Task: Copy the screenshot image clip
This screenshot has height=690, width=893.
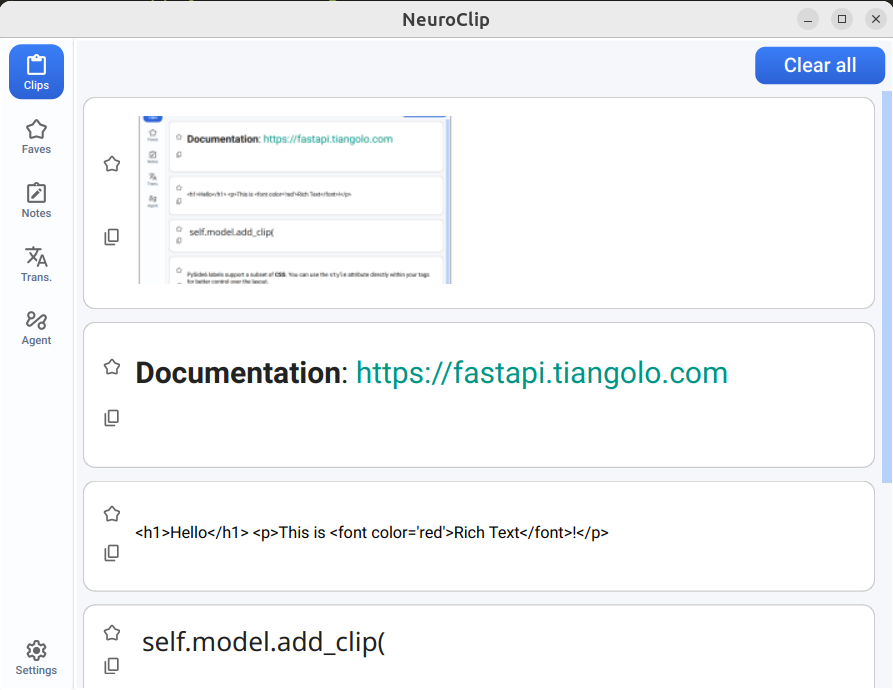Action: pos(112,236)
